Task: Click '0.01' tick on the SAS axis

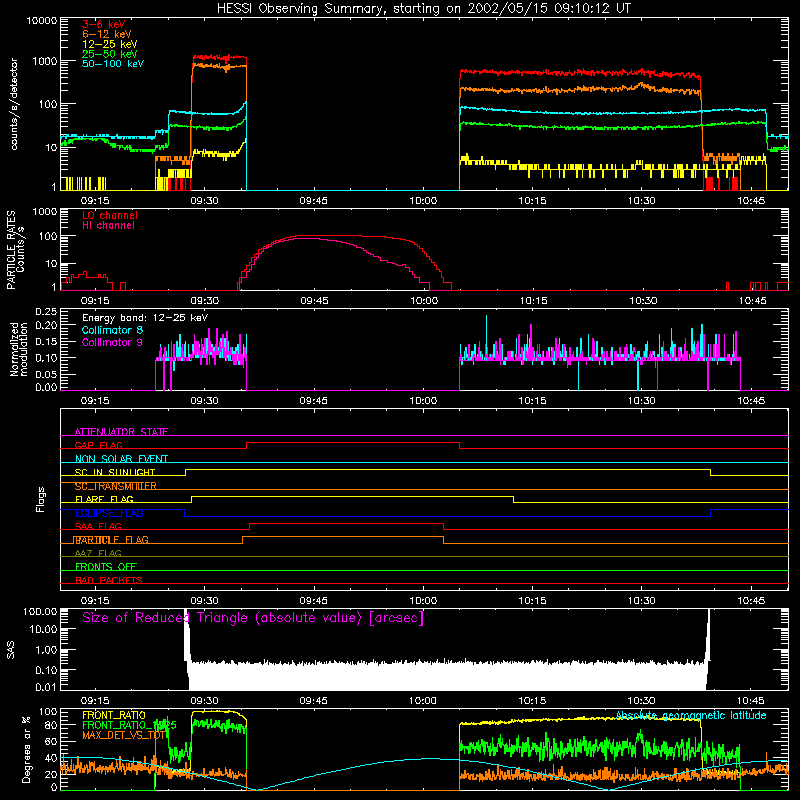Action: [46, 687]
